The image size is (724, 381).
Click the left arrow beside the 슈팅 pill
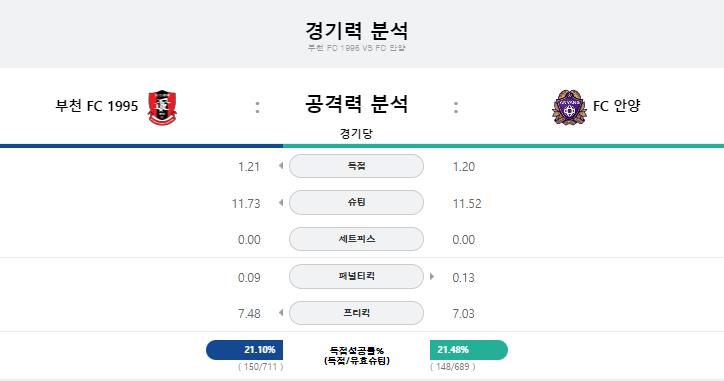tap(281, 202)
